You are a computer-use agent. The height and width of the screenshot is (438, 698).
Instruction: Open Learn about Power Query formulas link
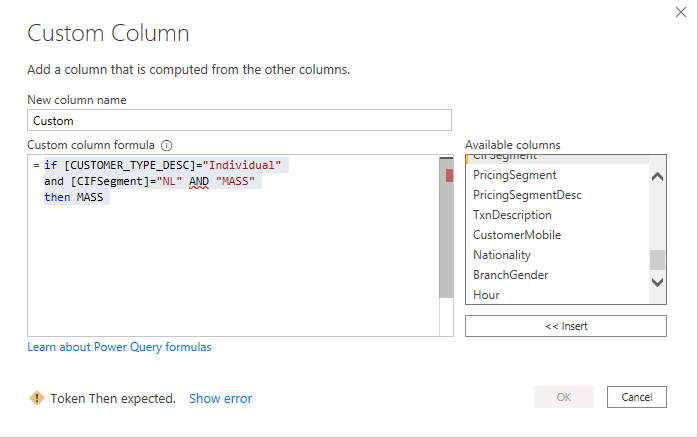[x=119, y=347]
